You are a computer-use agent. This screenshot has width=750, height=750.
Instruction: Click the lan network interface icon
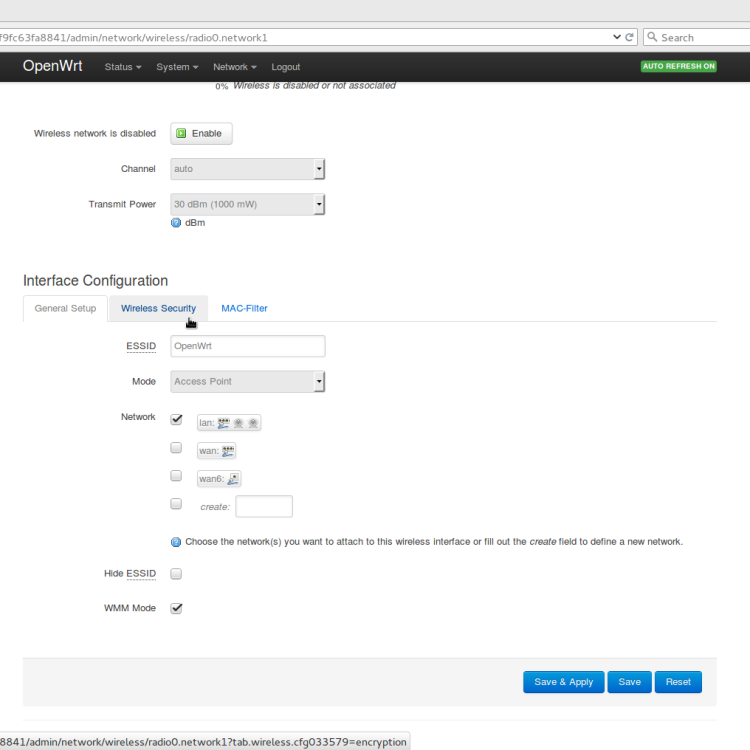click(223, 423)
